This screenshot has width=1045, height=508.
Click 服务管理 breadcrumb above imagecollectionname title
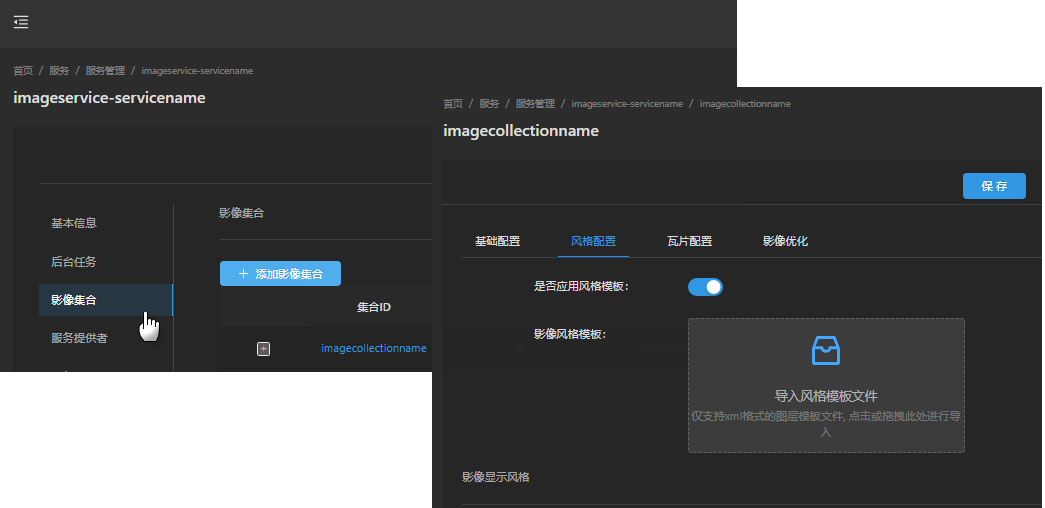pos(535,104)
